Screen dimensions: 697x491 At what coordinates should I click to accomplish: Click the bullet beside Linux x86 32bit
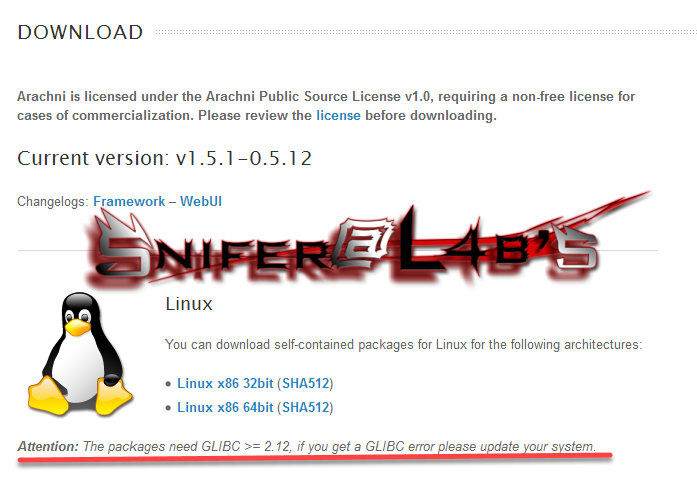168,384
